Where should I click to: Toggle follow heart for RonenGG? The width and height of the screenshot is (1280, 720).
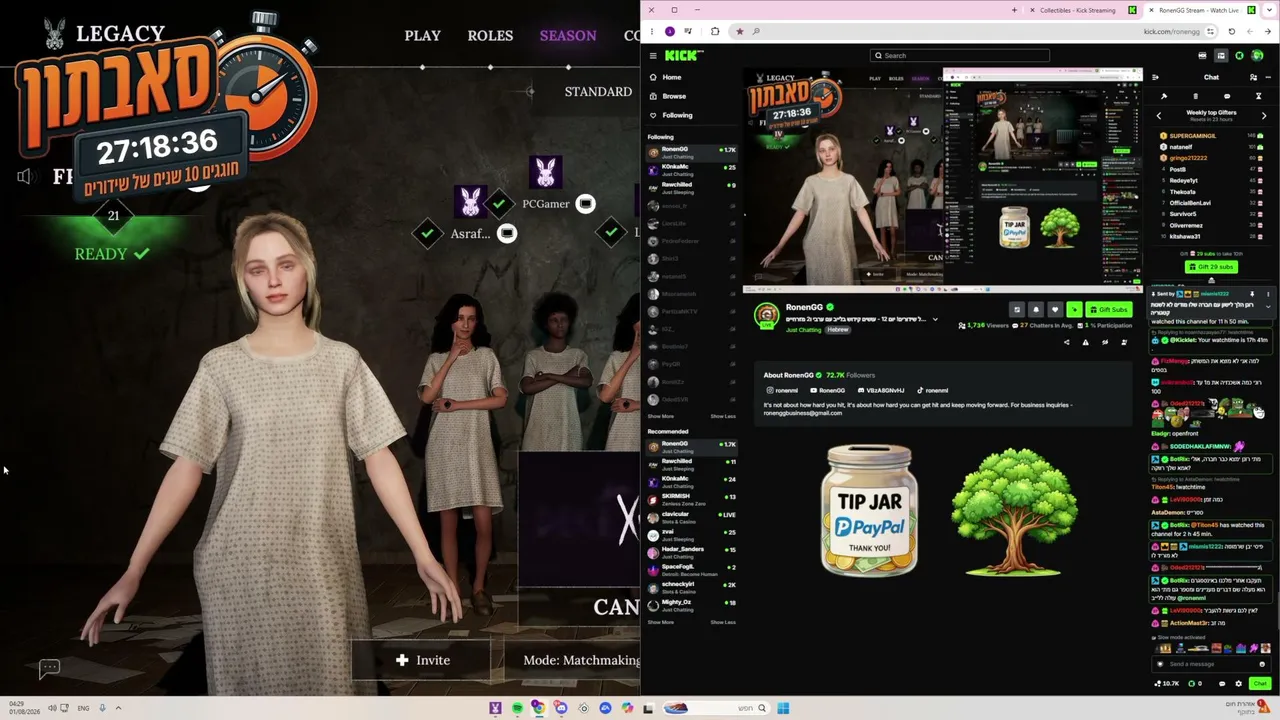(1054, 309)
